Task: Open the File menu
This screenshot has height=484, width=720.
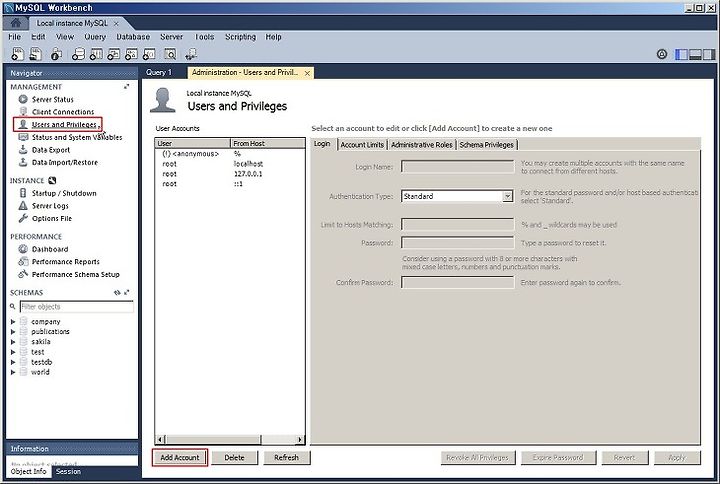Action: click(14, 37)
